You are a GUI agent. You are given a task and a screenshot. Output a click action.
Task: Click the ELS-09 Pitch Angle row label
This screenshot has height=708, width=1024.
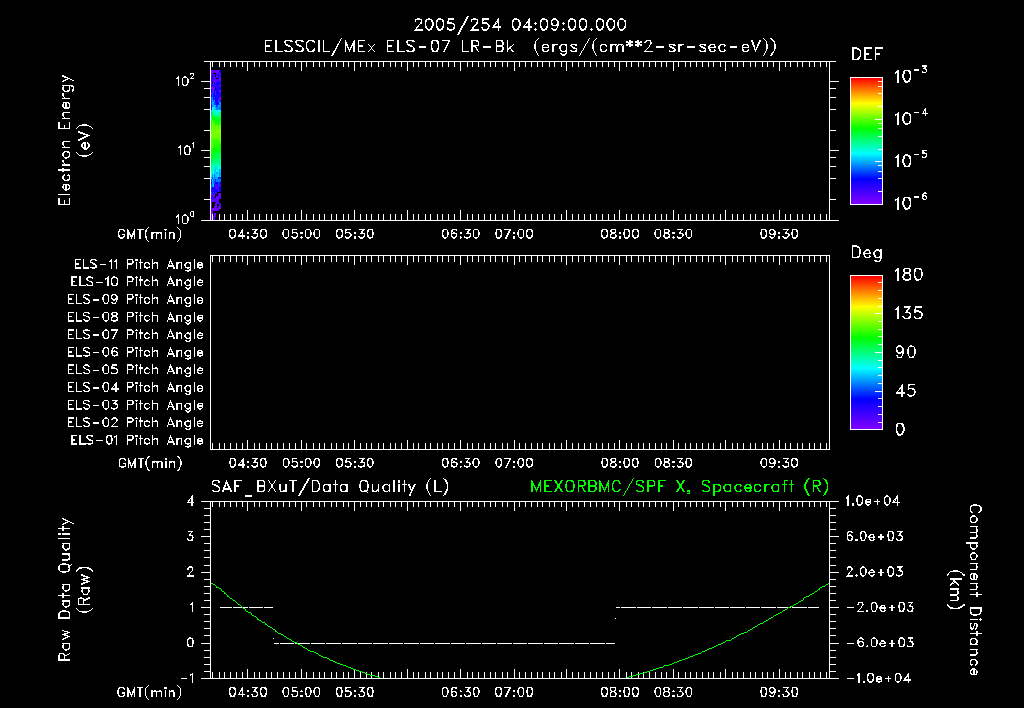(x=135, y=300)
